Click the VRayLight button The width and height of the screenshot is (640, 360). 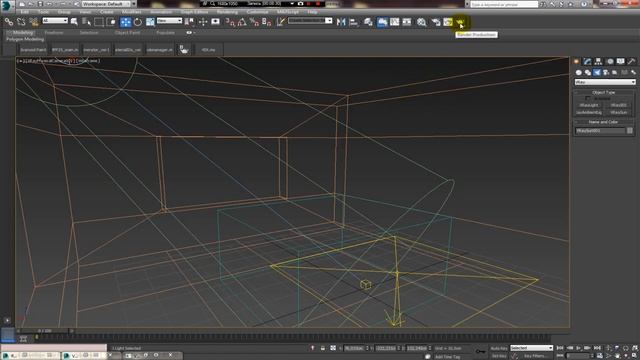(589, 105)
